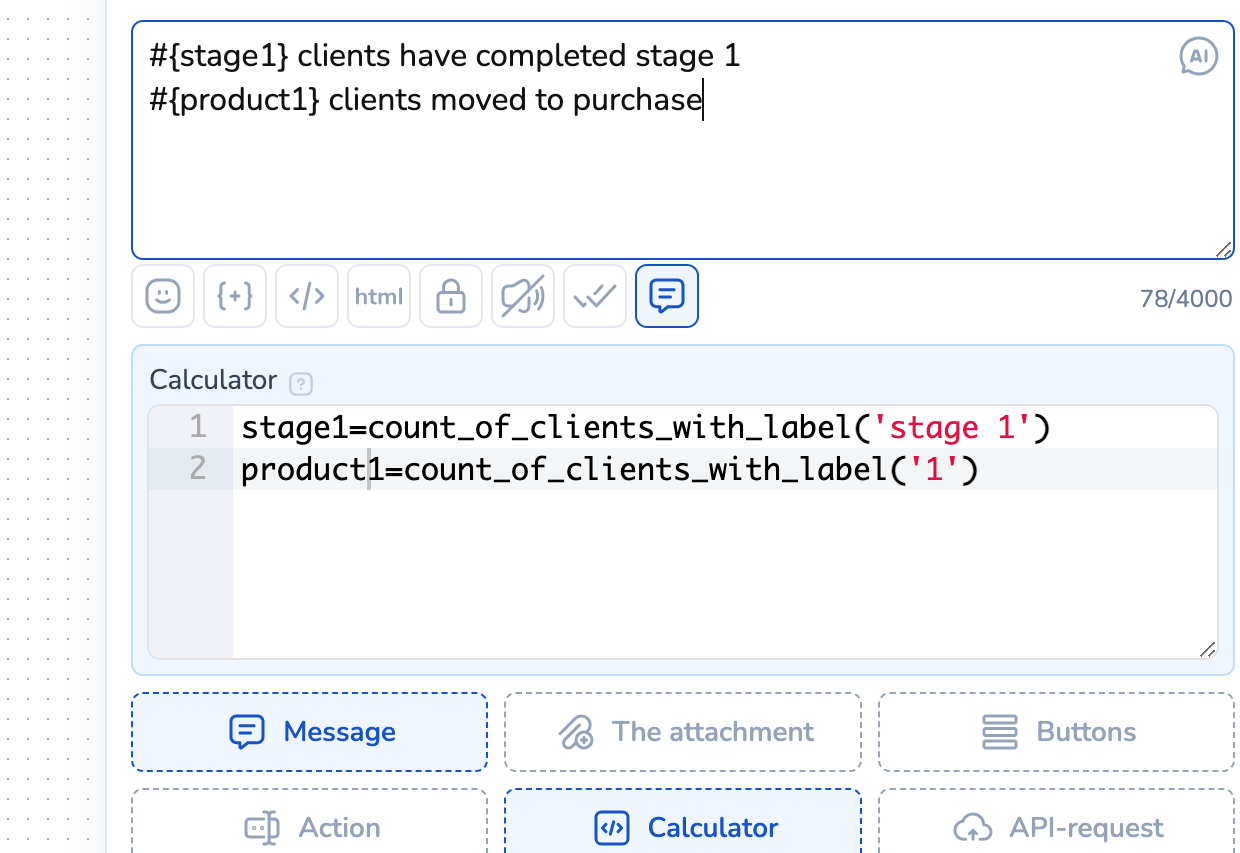Click the code brackets formatting icon
Screen dimensions: 1240x853
coord(307,296)
